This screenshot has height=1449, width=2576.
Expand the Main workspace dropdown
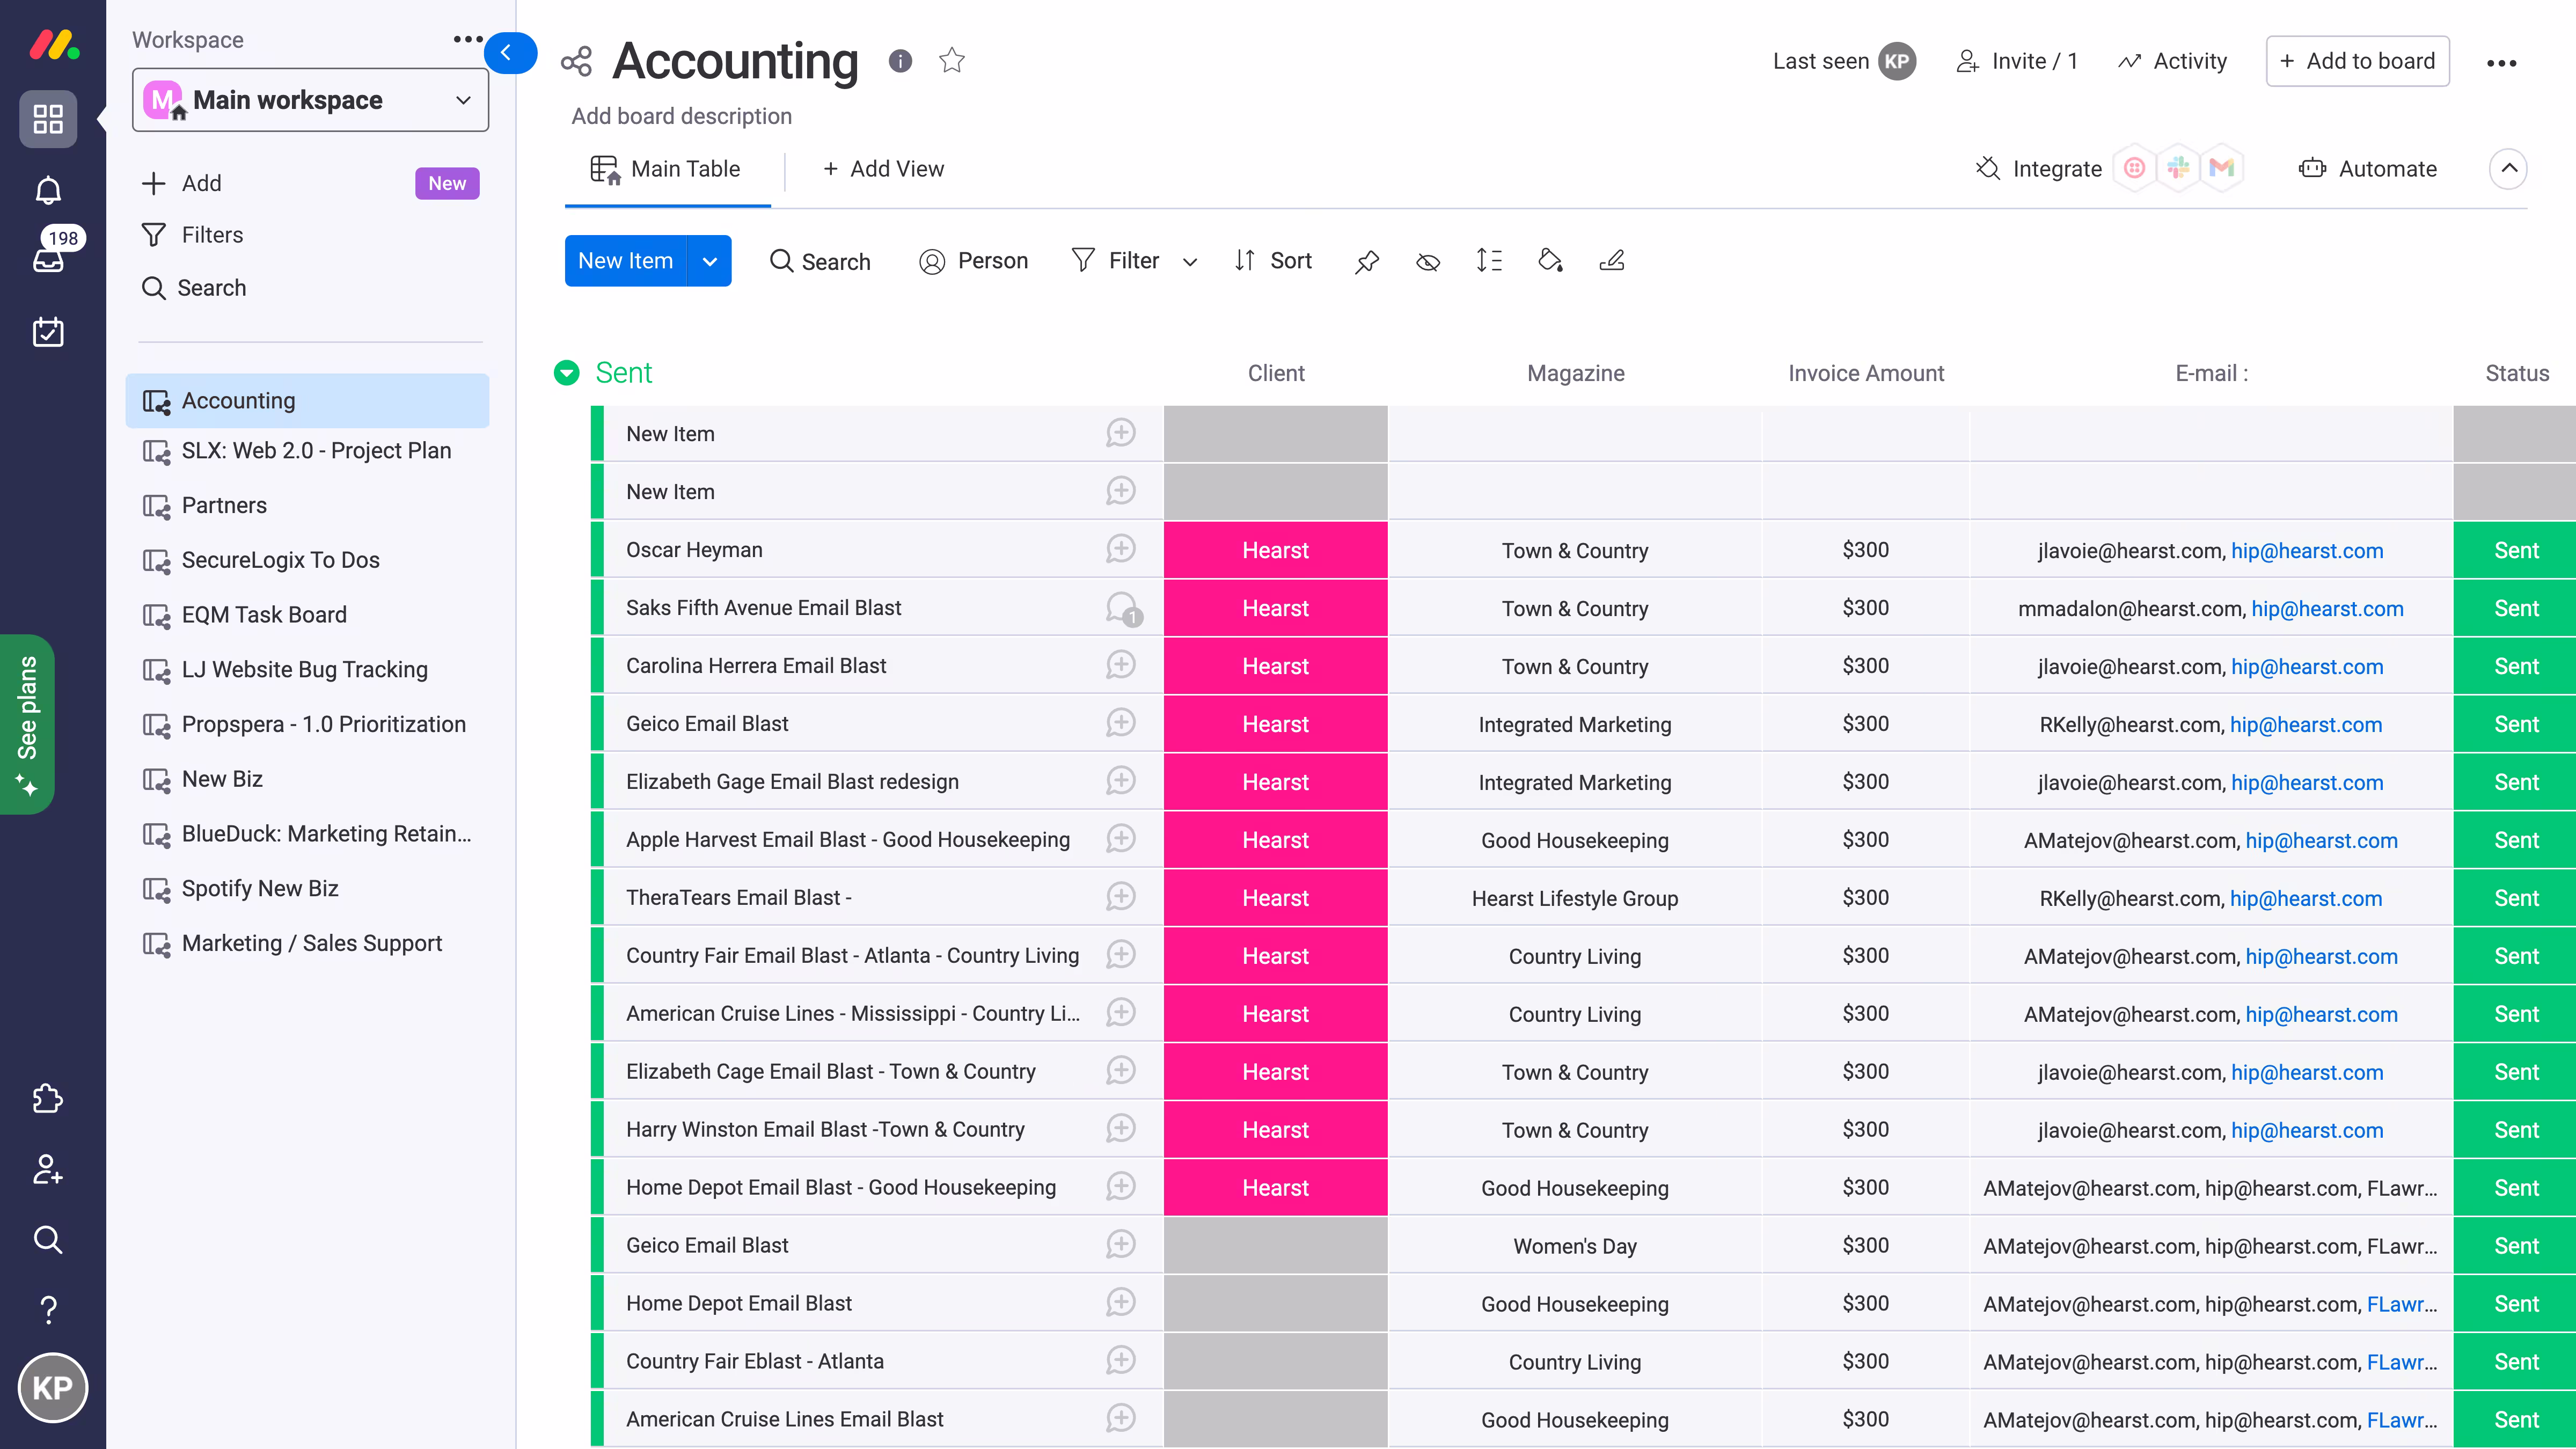[x=463, y=100]
